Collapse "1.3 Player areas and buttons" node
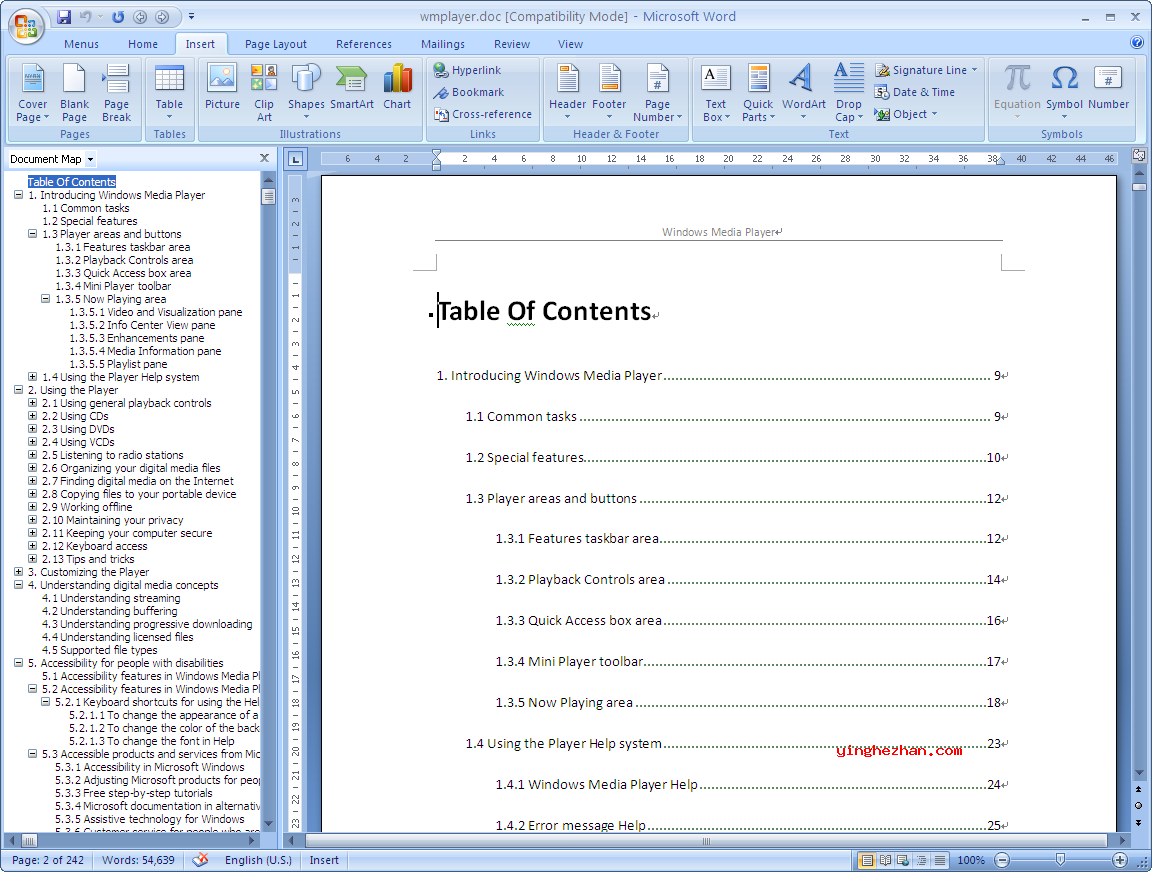The image size is (1152, 872). (32, 234)
